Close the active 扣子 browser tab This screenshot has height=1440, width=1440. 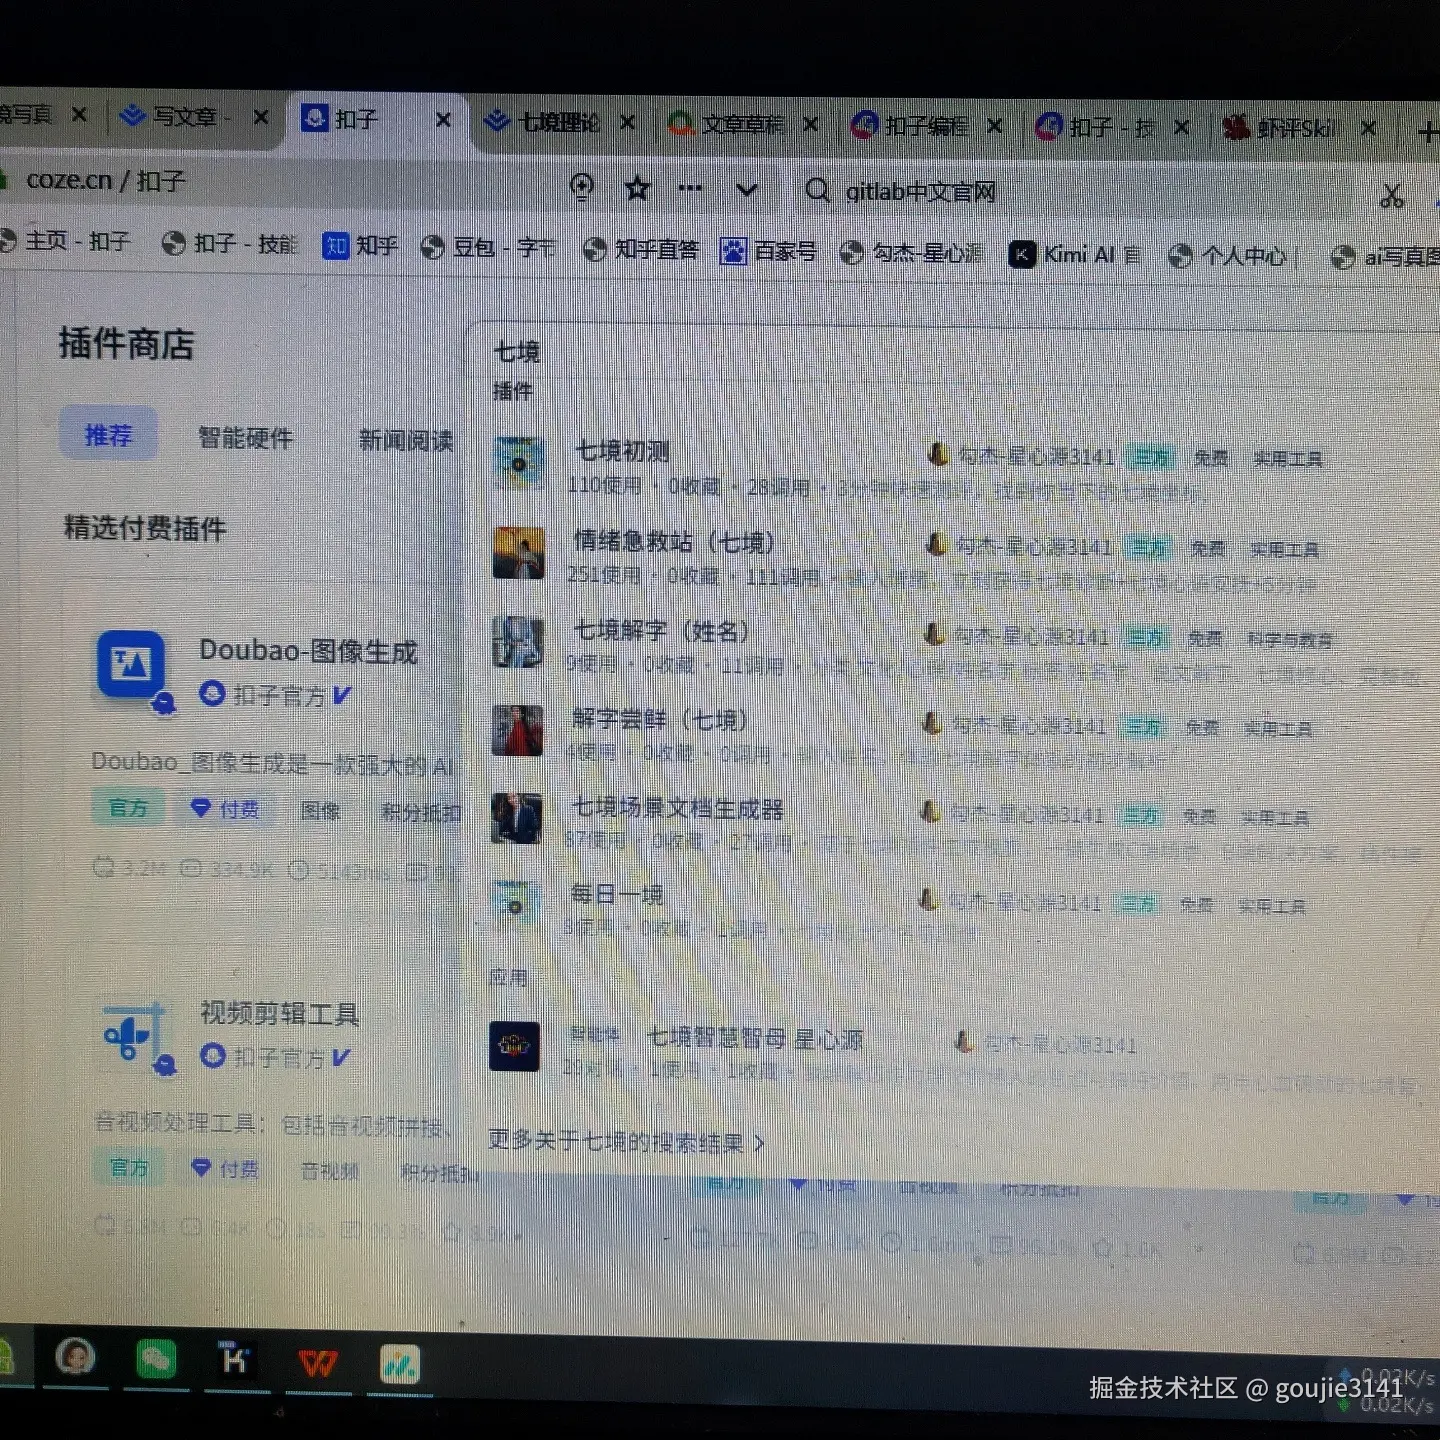[443, 120]
